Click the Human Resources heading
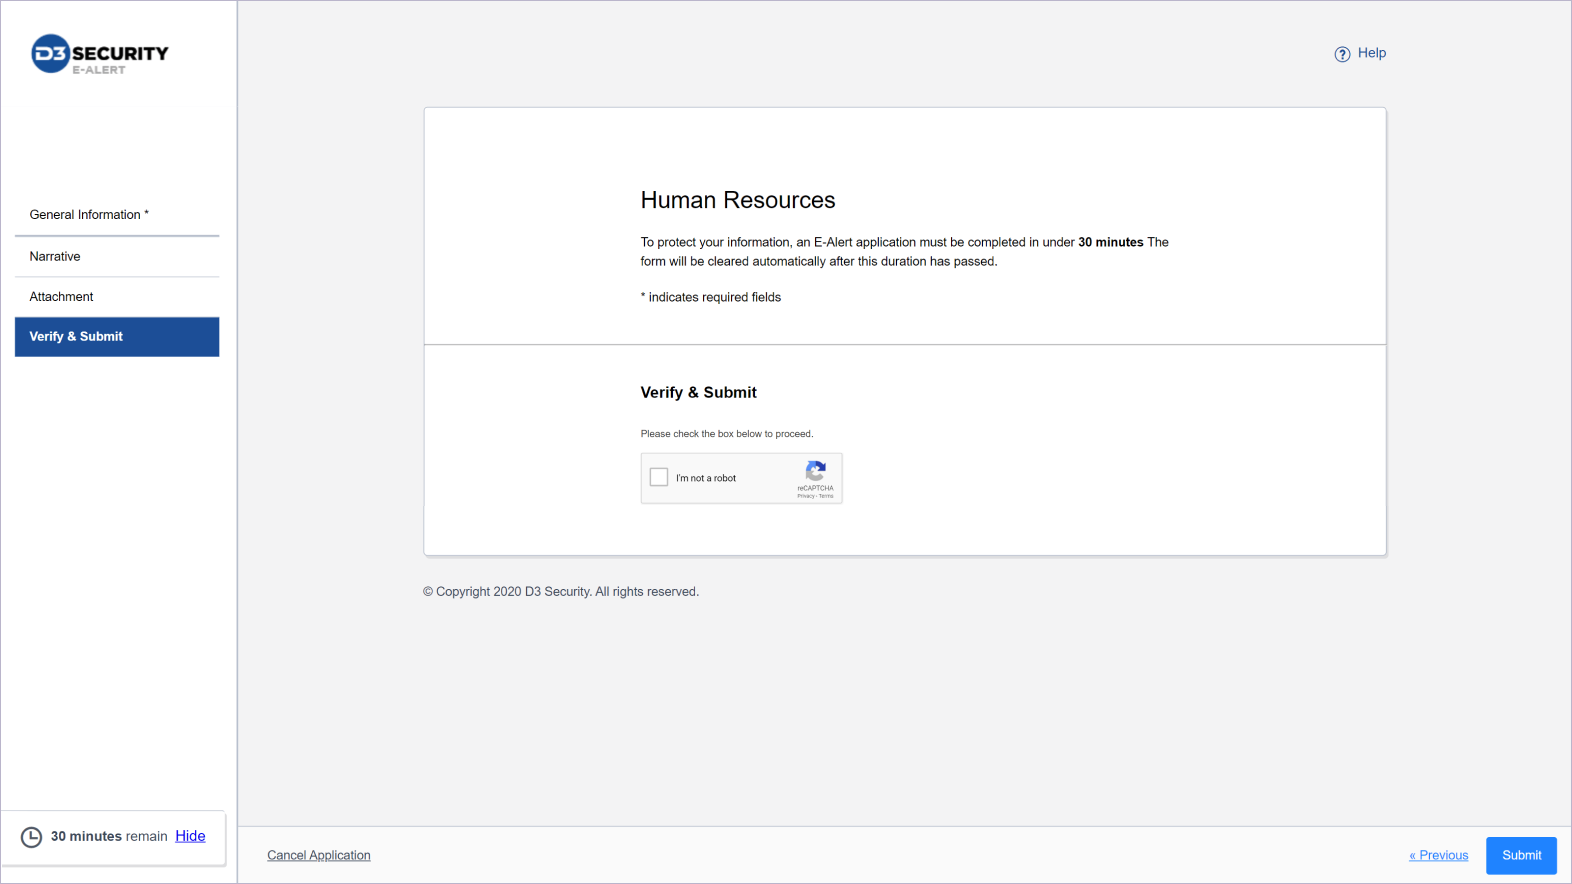Viewport: 1572px width, 884px height. click(737, 200)
